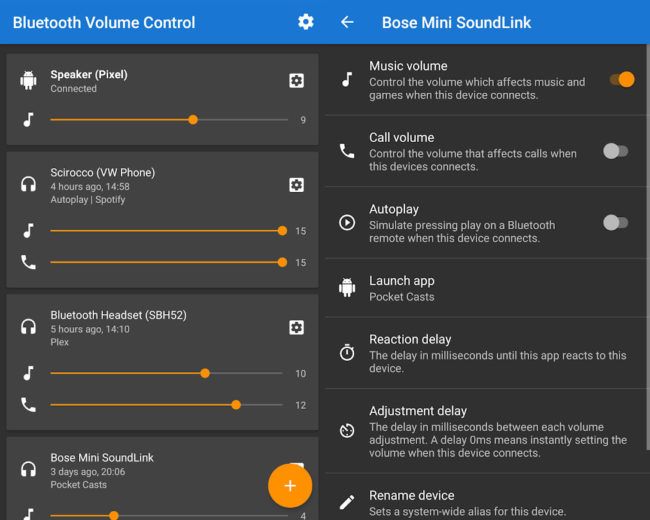Click 'Autoplay | Spotify' text on Scirocco card
The height and width of the screenshot is (520, 650).
[88, 200]
